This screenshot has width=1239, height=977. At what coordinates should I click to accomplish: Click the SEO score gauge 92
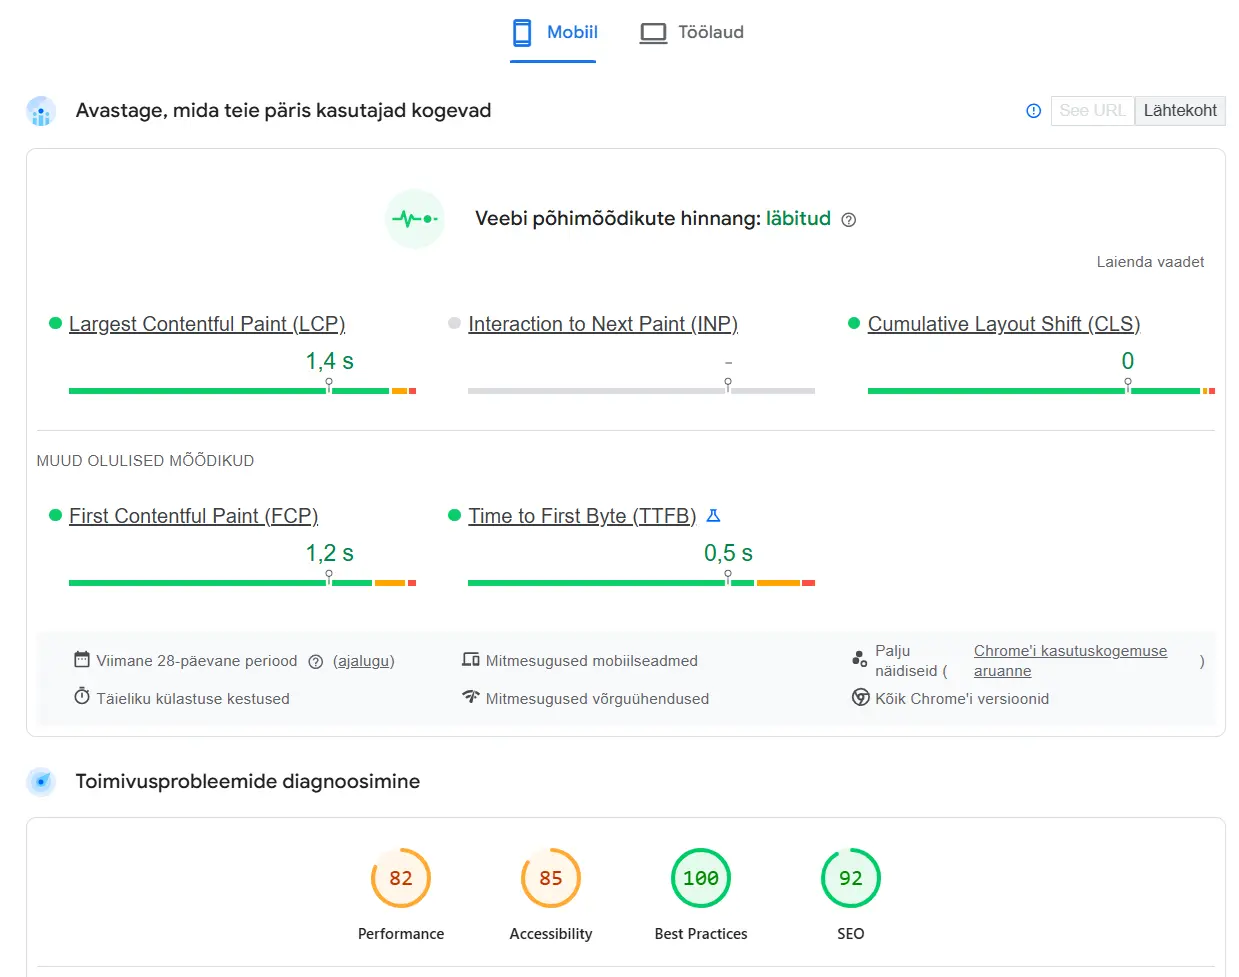(850, 878)
